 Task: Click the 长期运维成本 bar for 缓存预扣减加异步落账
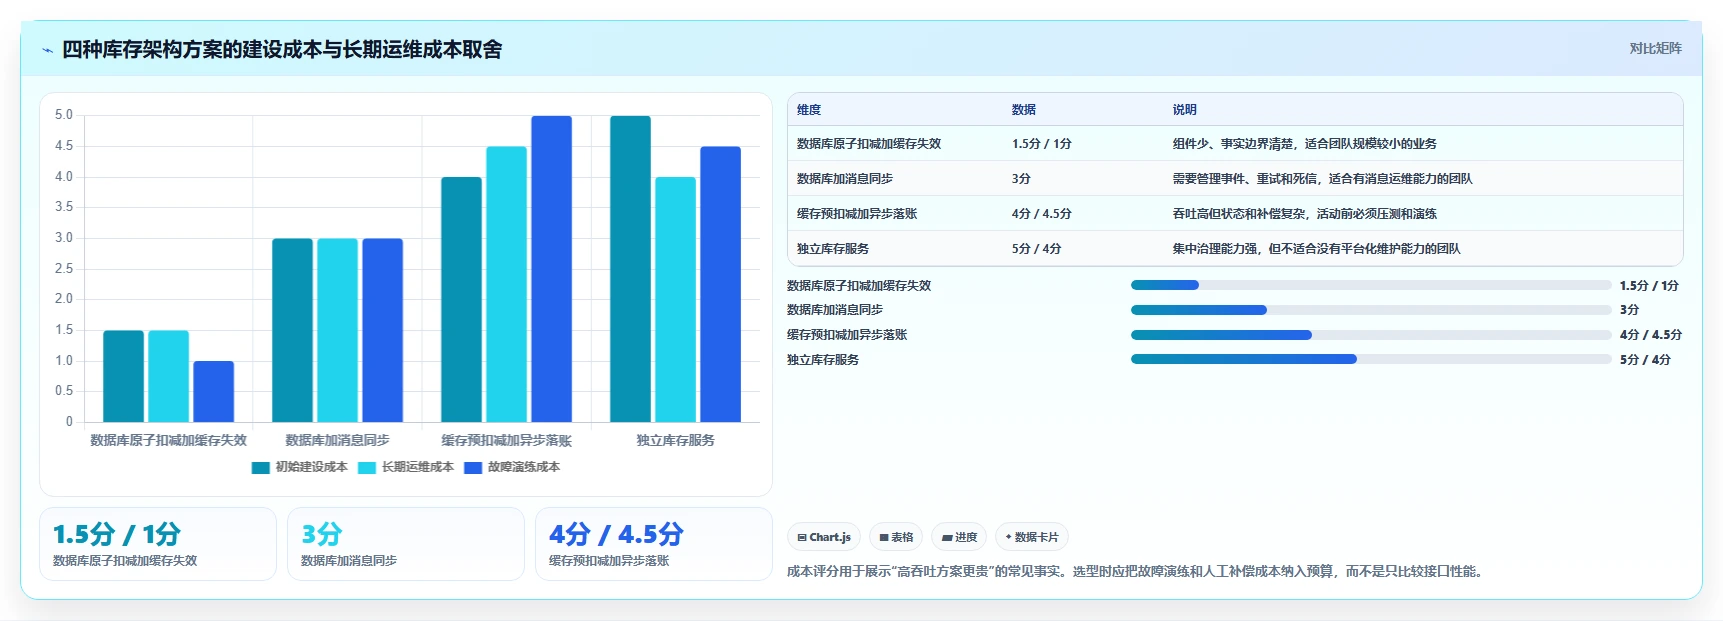506,284
